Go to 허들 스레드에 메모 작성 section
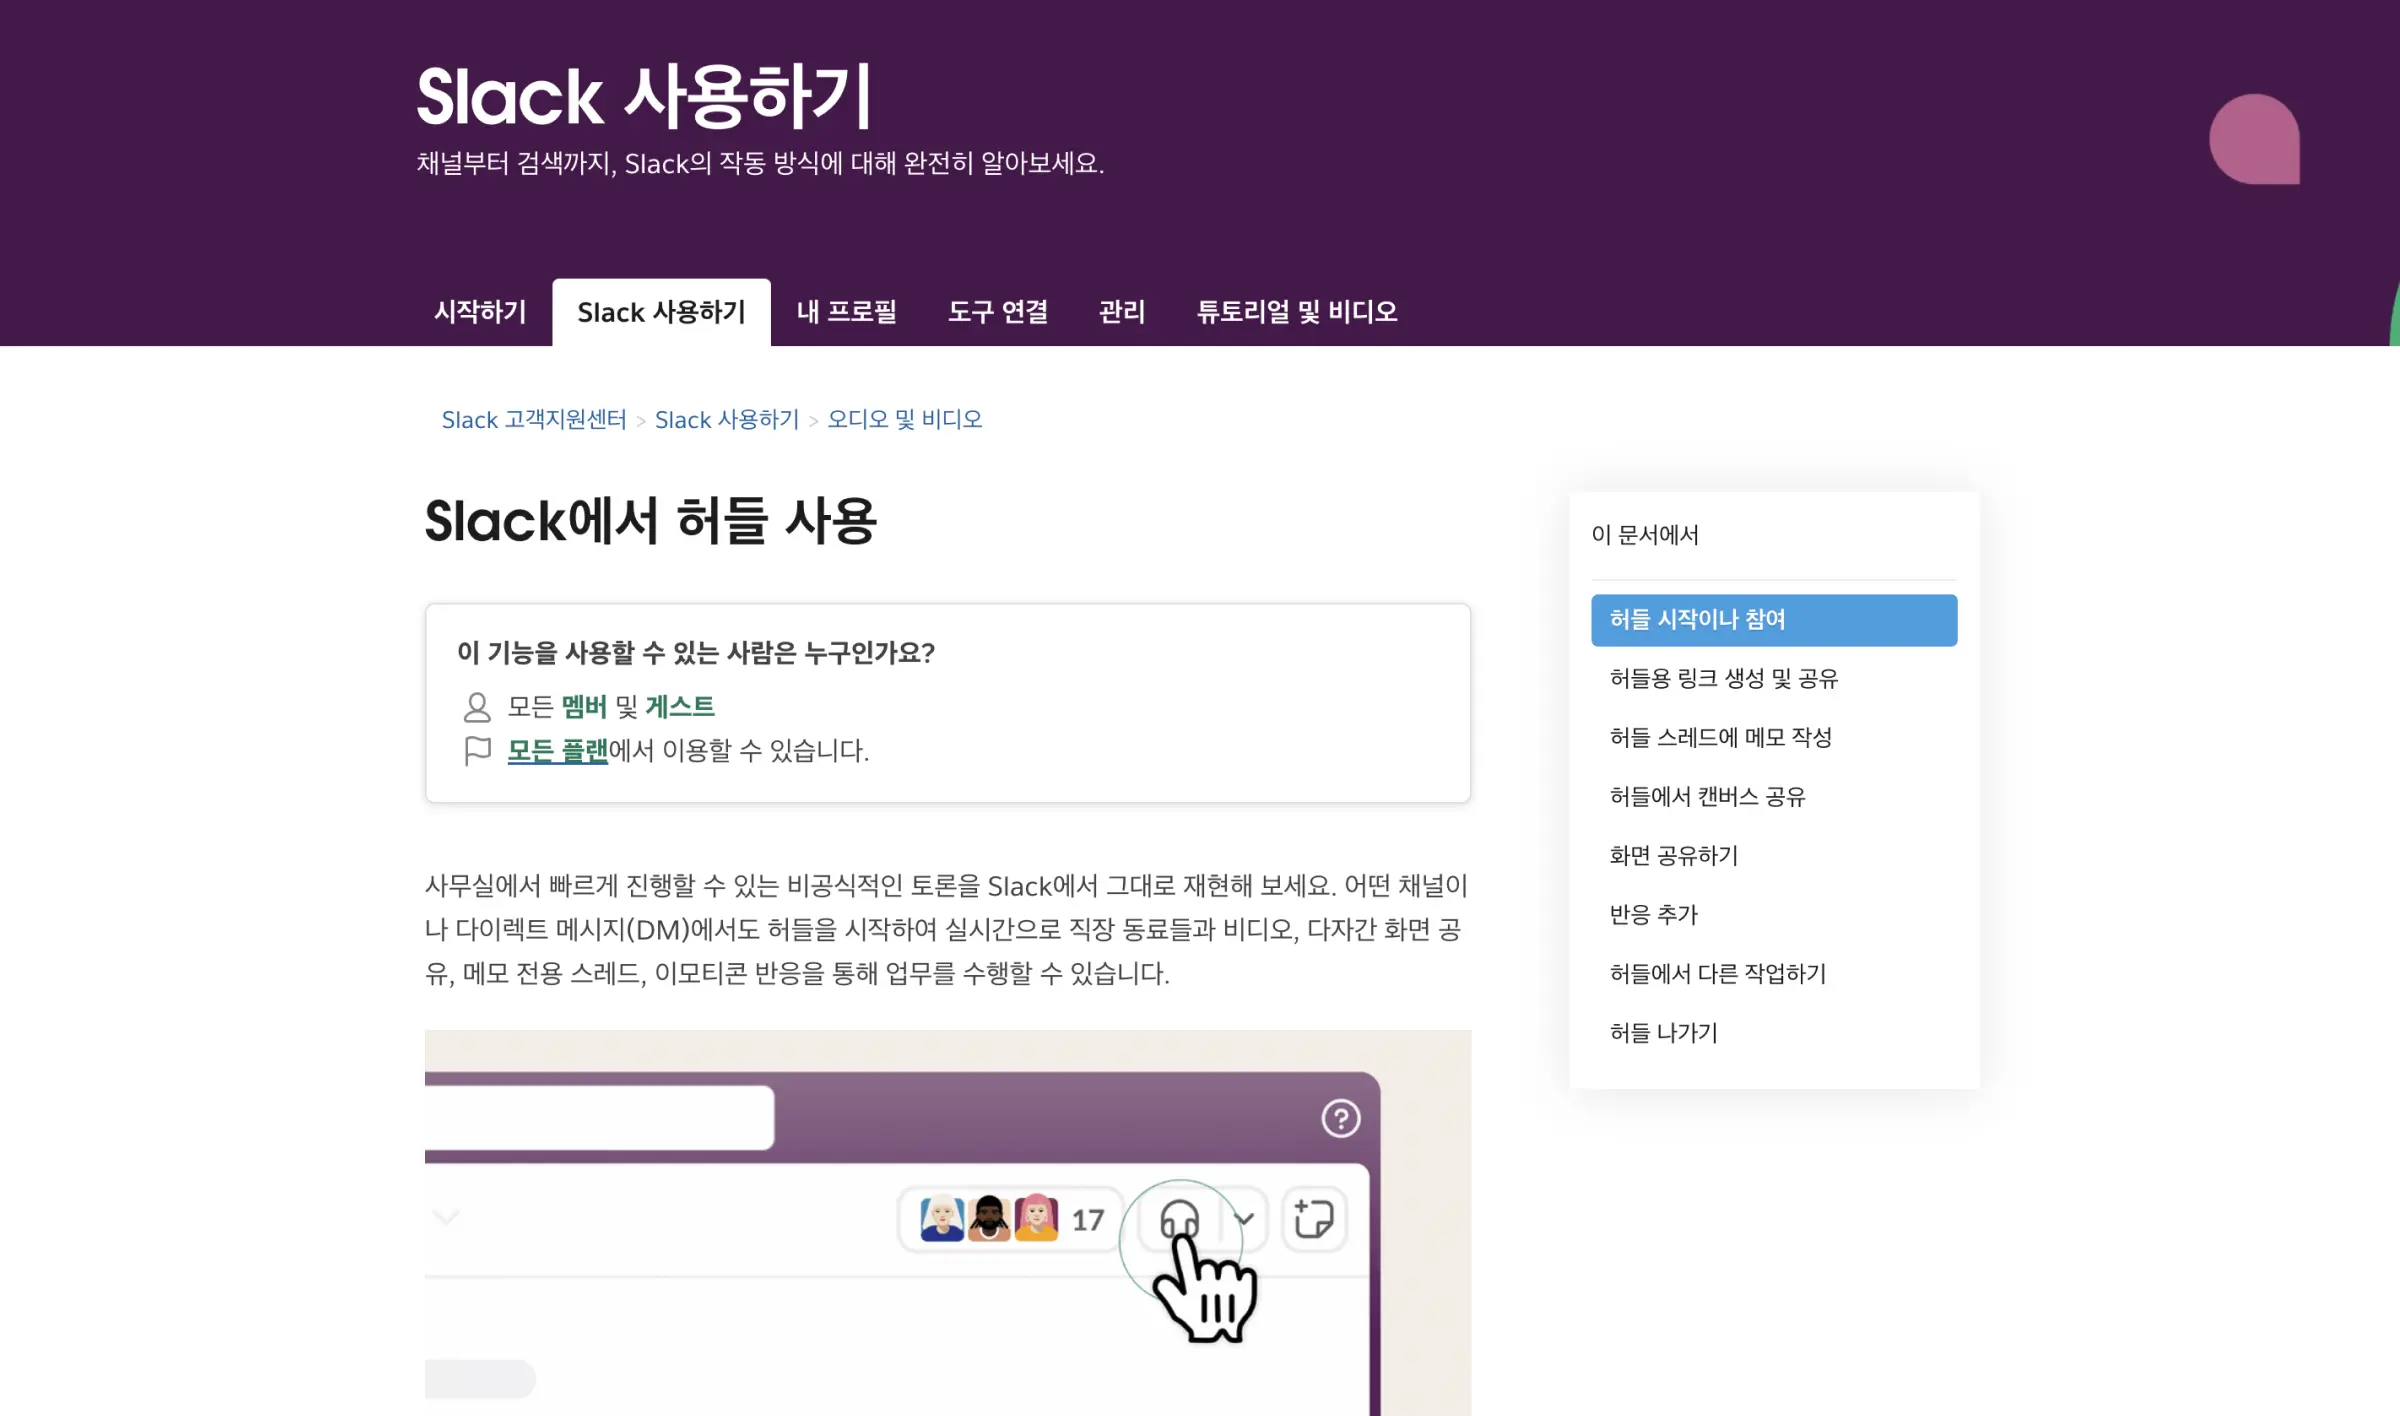 tap(1721, 738)
